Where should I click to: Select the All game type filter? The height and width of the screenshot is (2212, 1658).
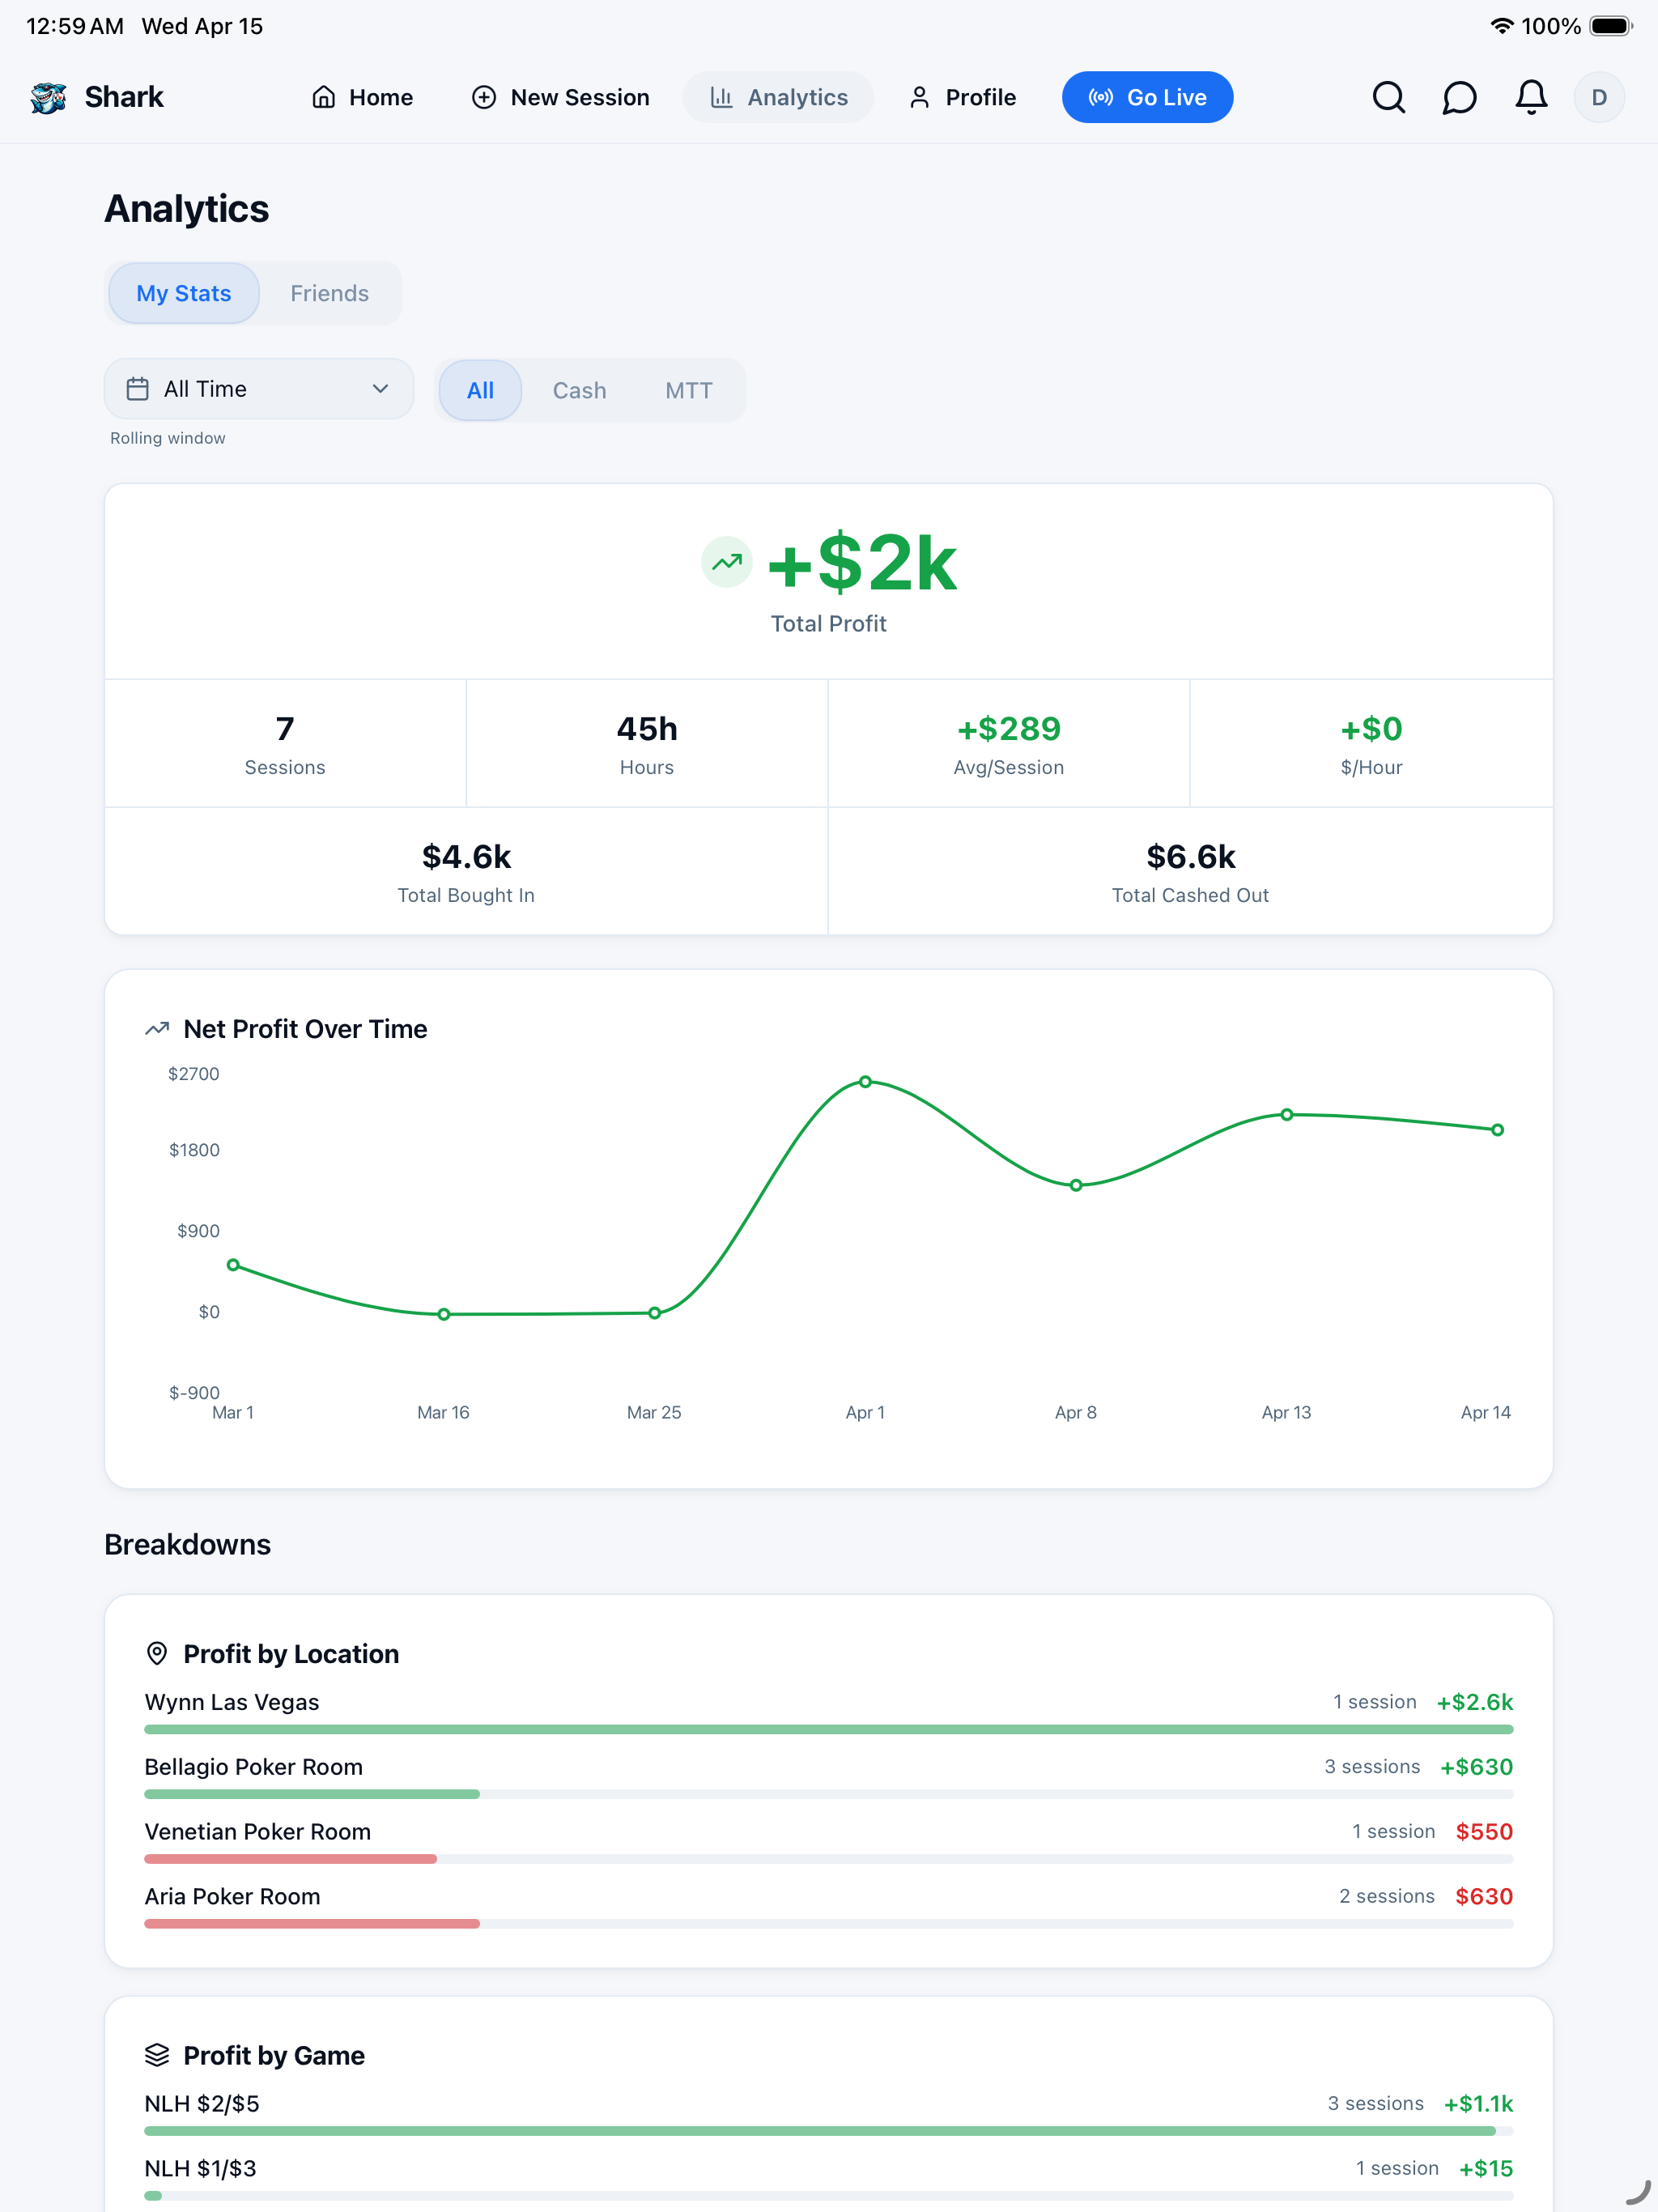(x=480, y=390)
